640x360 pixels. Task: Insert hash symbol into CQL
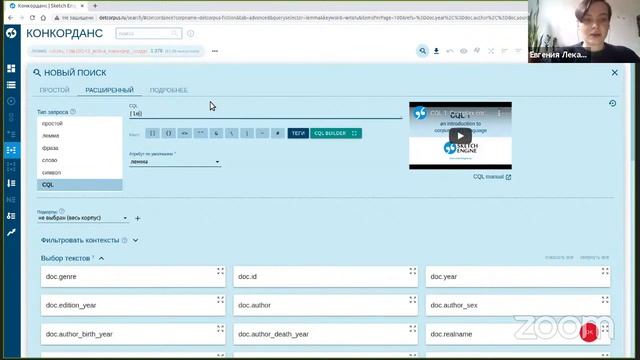(278, 133)
